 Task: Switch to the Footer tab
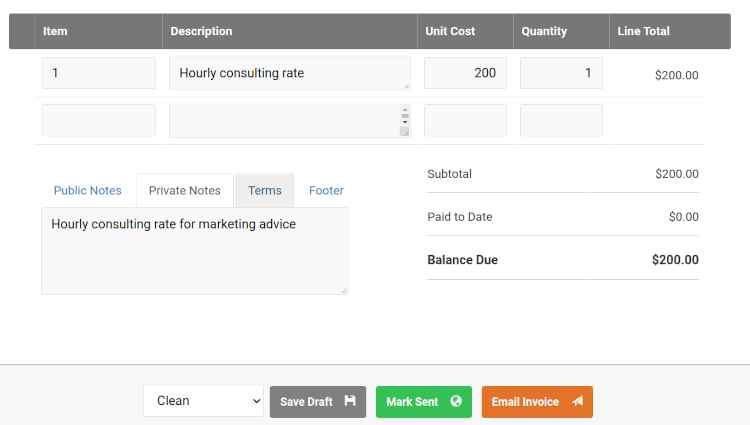[x=326, y=190]
